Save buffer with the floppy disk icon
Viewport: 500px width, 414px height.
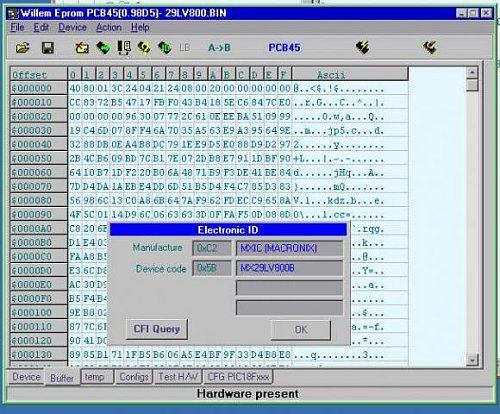point(48,48)
